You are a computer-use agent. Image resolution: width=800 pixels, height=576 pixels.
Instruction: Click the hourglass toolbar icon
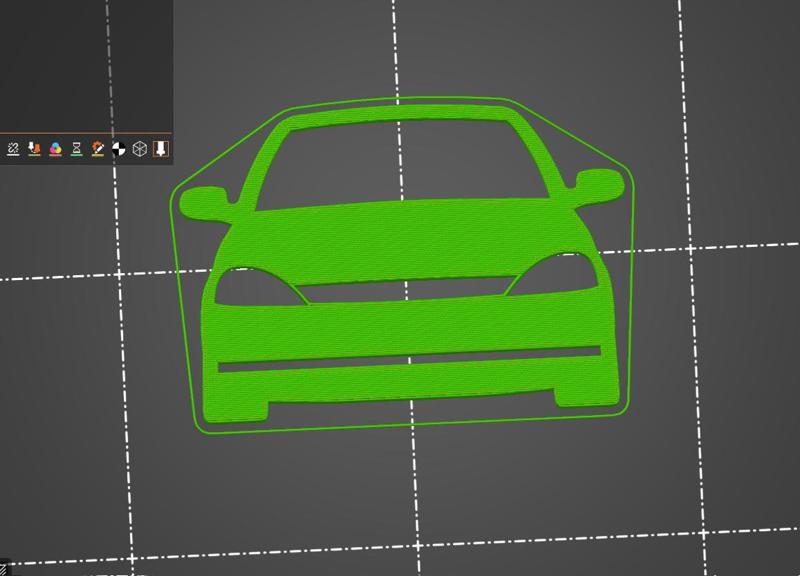(77, 148)
